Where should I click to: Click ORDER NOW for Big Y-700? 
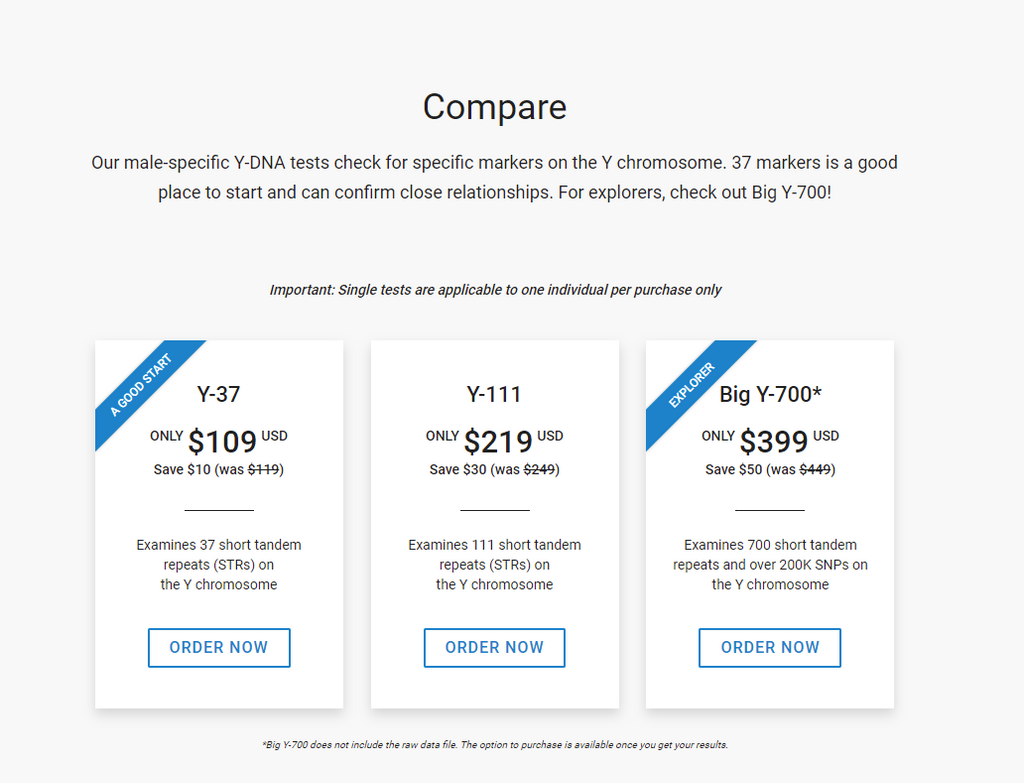click(x=770, y=647)
